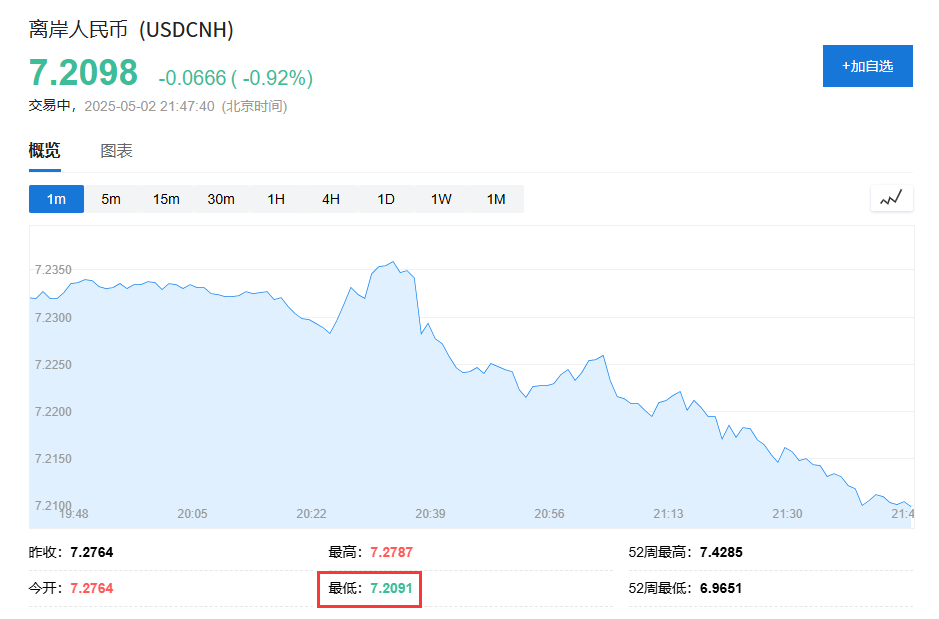939x619 pixels.
Task: Click the 最低 value 7.2091
Action: (x=391, y=588)
